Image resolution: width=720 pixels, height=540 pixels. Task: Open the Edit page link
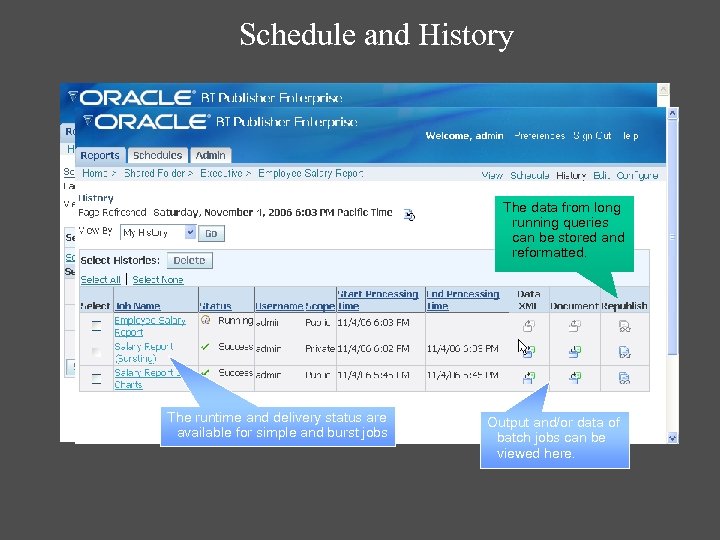[601, 175]
